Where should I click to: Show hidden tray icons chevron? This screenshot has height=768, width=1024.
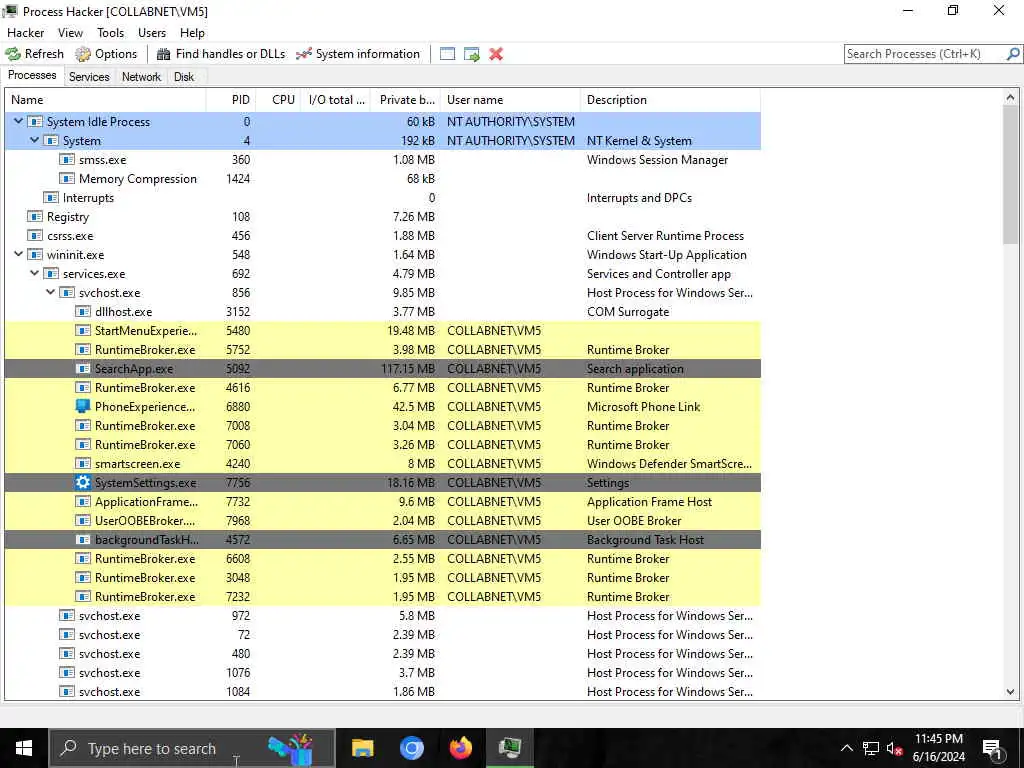click(x=846, y=748)
